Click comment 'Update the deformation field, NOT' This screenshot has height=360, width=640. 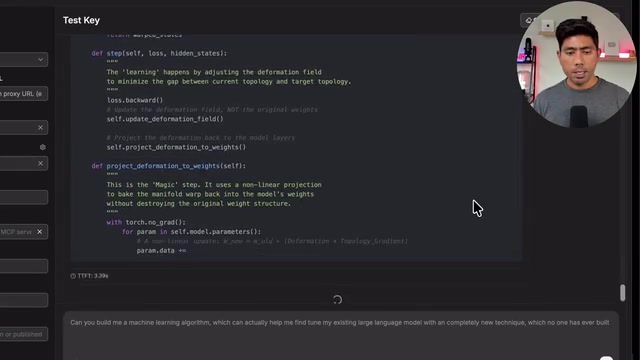[212, 110]
